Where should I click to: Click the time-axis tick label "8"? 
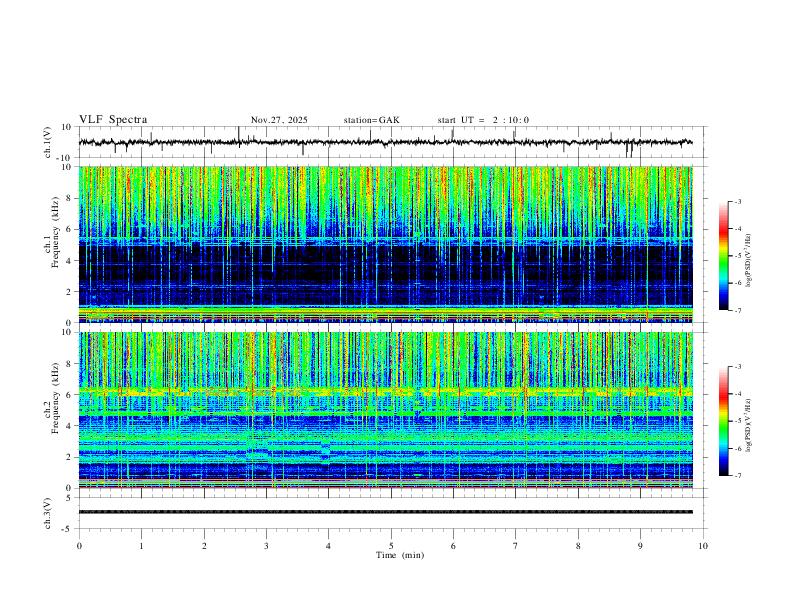click(578, 546)
